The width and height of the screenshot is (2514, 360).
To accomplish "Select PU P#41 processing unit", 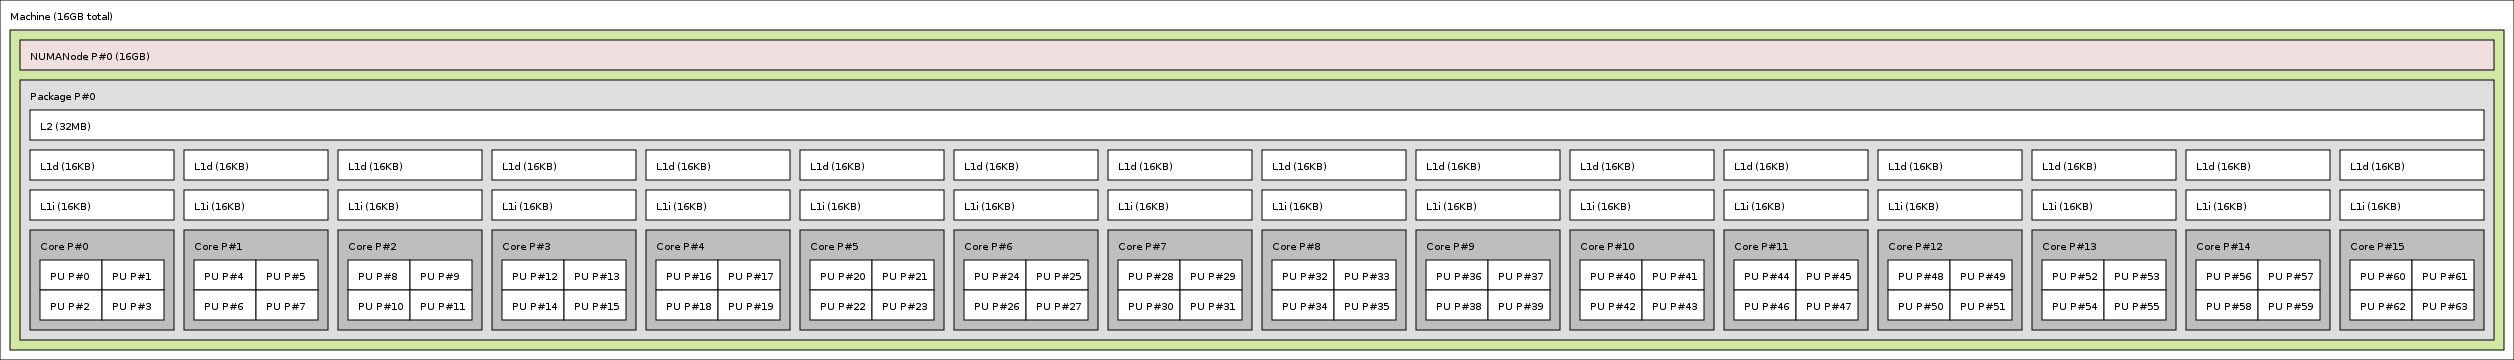I will [x=1673, y=276].
